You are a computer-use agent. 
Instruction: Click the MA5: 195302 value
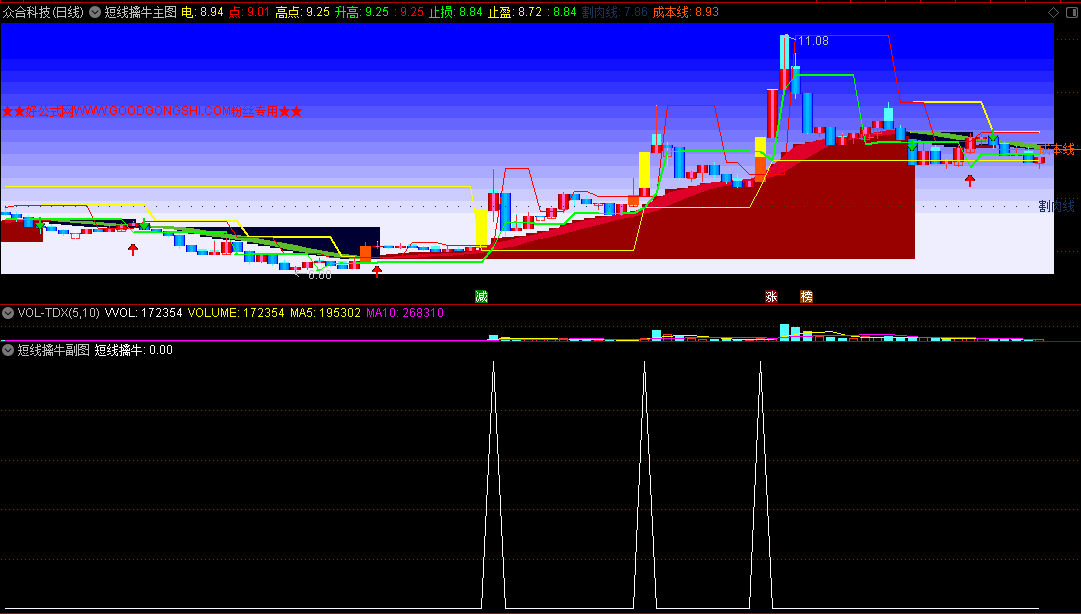325,313
